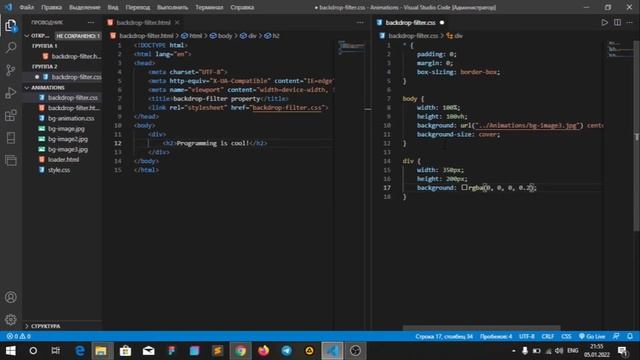Click the div breadcrumb in CSS editor
The image size is (640, 360).
(455, 36)
